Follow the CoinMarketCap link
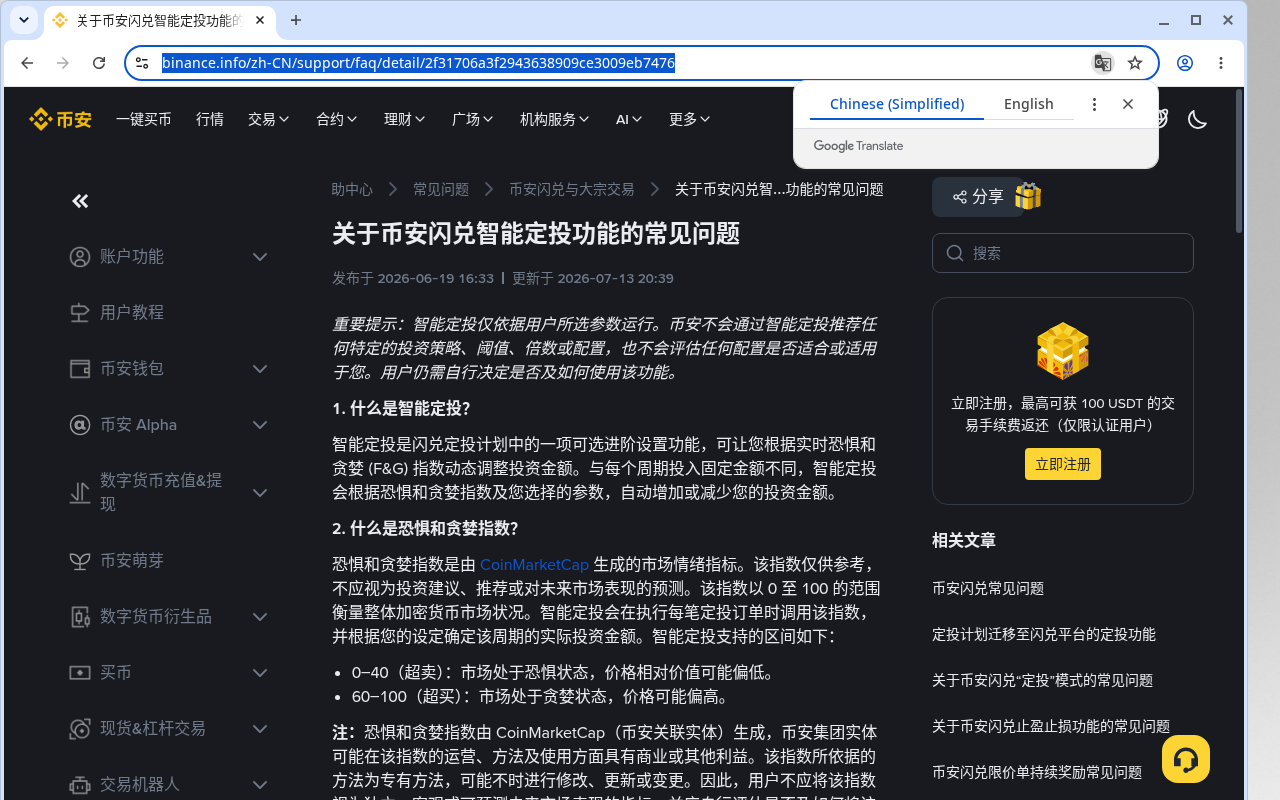This screenshot has width=1280, height=800. point(535,564)
